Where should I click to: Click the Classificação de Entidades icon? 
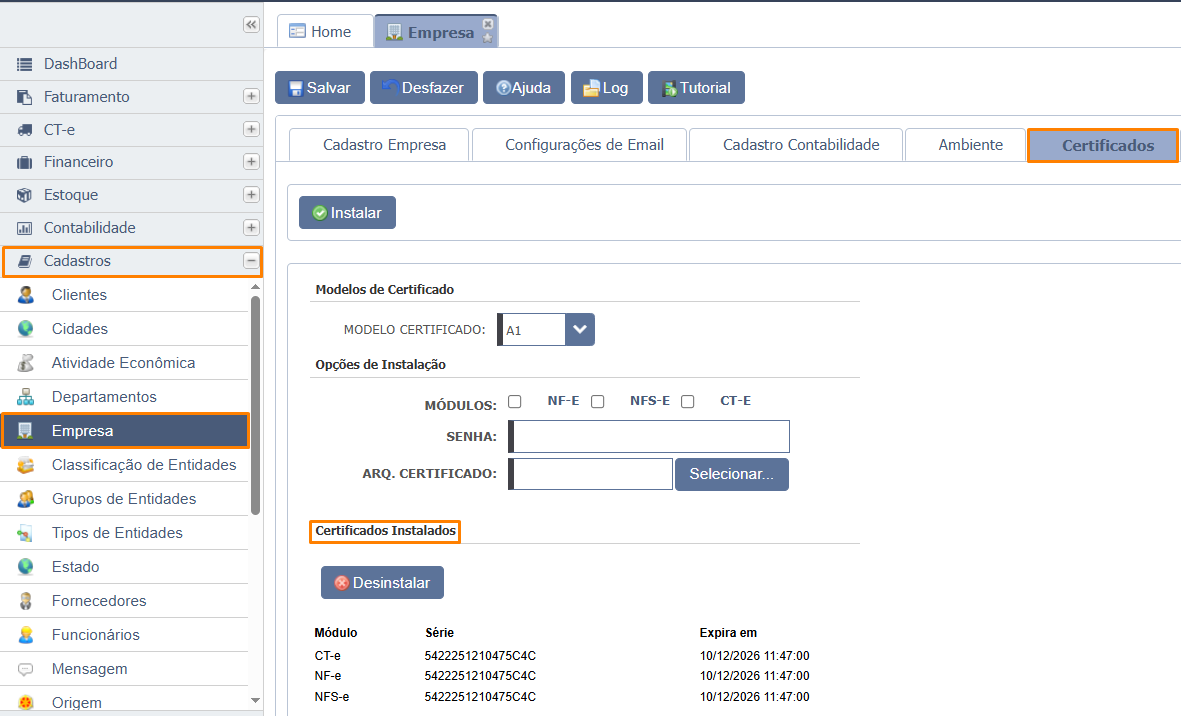[x=26, y=465]
